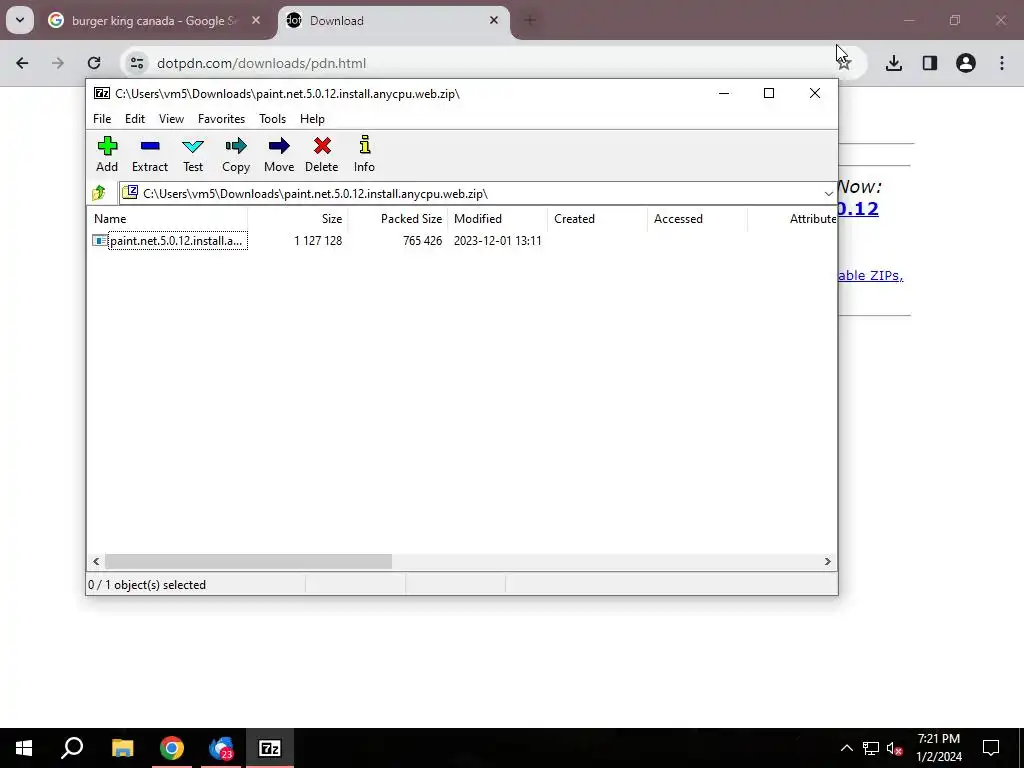Viewport: 1024px width, 768px height.
Task: Open the 7-Zip taskbar button
Action: (x=270, y=748)
